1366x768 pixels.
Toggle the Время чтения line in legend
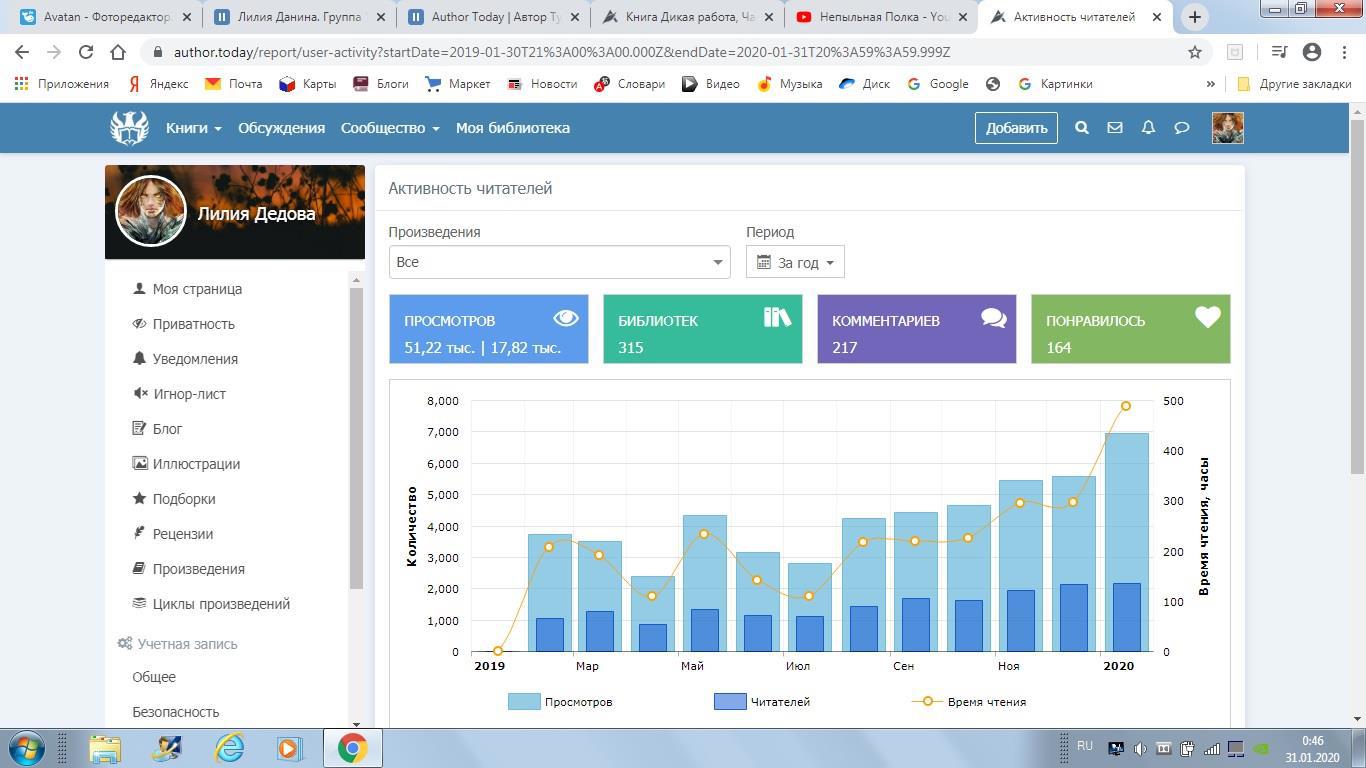pyautogui.click(x=969, y=702)
